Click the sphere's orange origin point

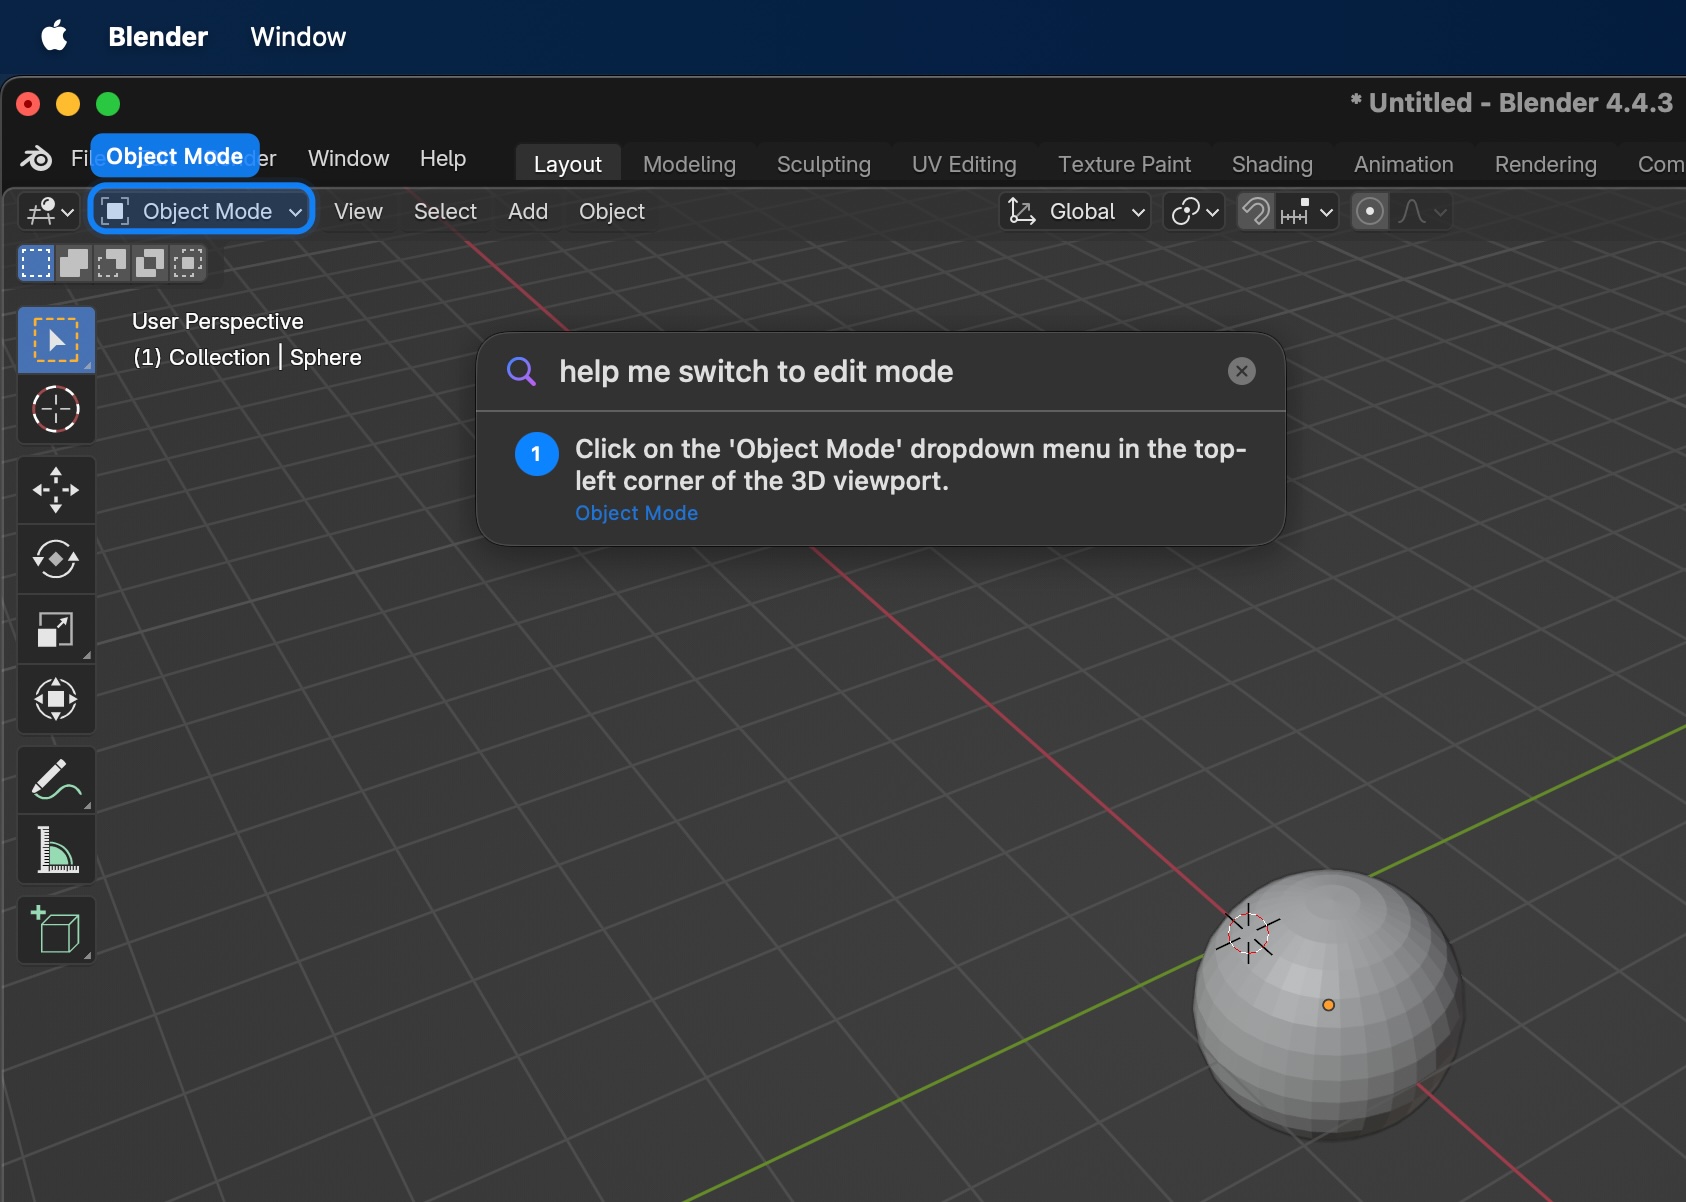pyautogui.click(x=1328, y=1005)
